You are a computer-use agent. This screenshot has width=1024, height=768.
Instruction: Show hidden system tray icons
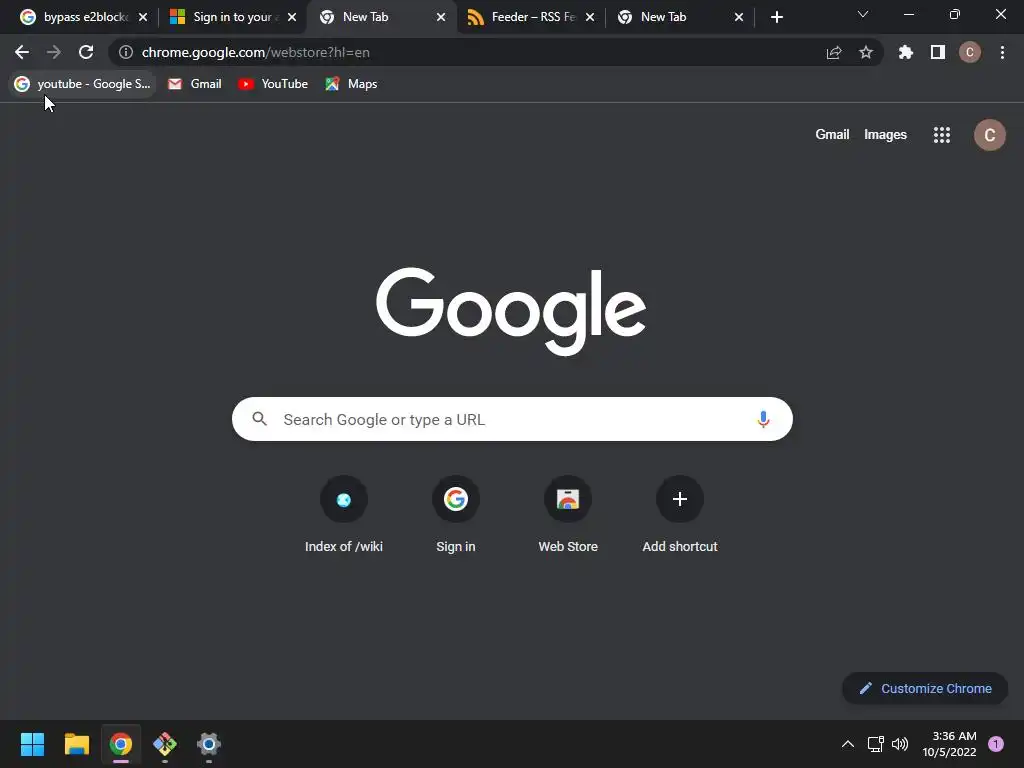pos(848,744)
